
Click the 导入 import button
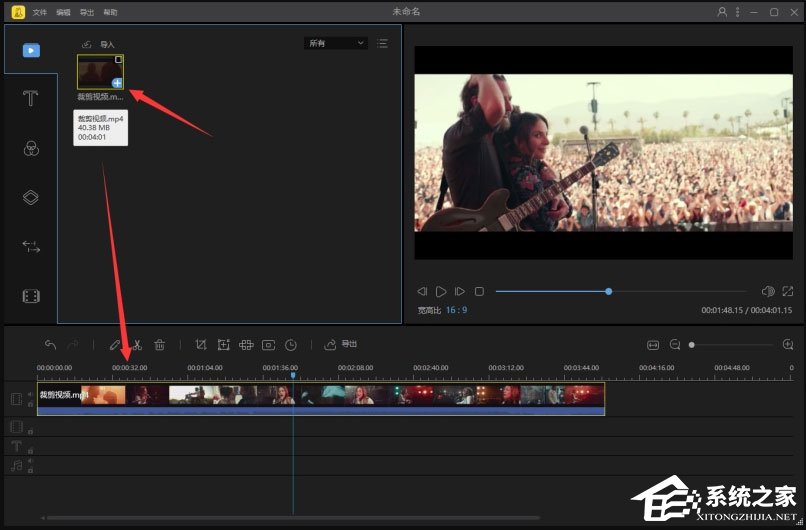click(x=107, y=44)
